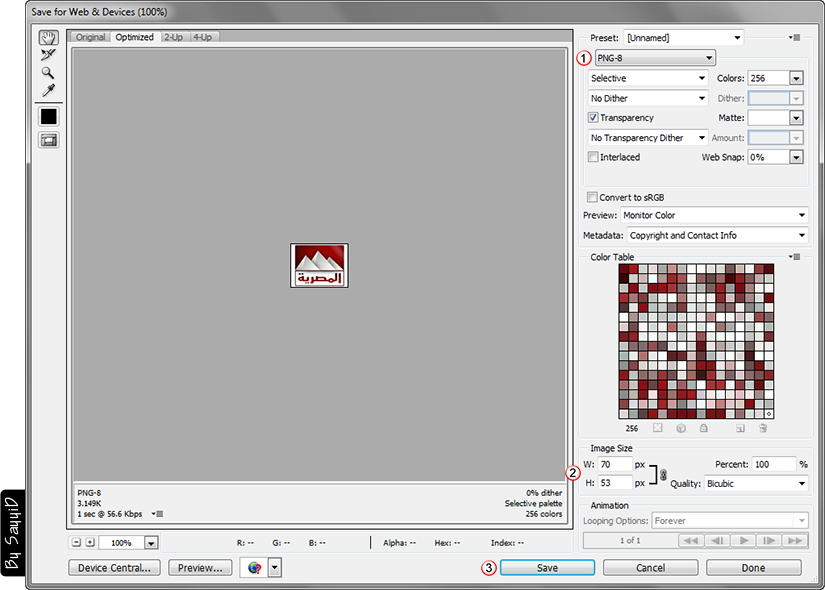Select the Hand tool

click(48, 37)
